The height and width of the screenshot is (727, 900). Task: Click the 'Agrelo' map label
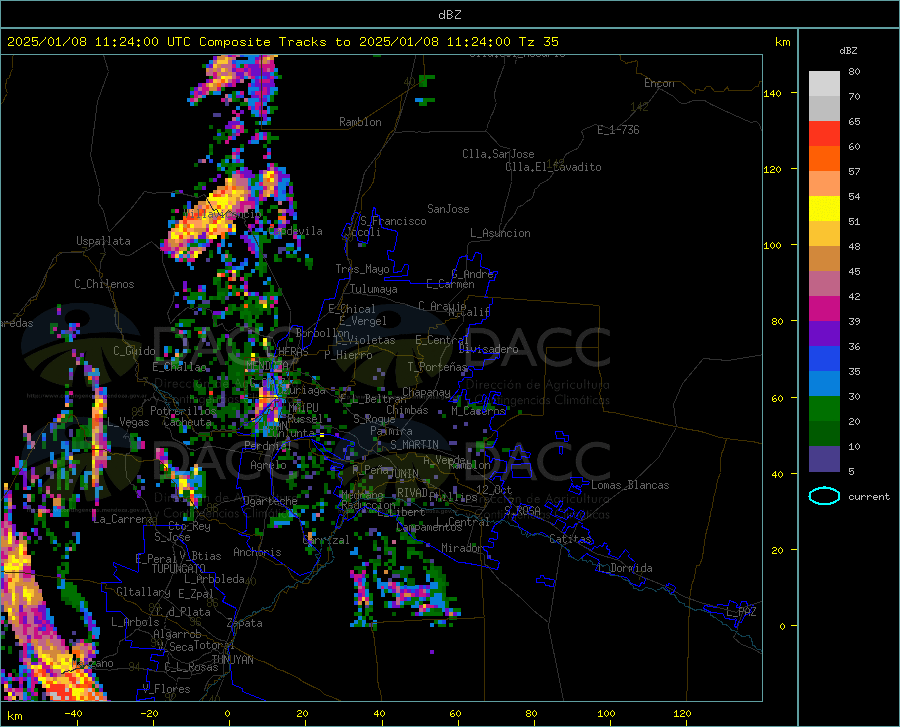coord(268,465)
